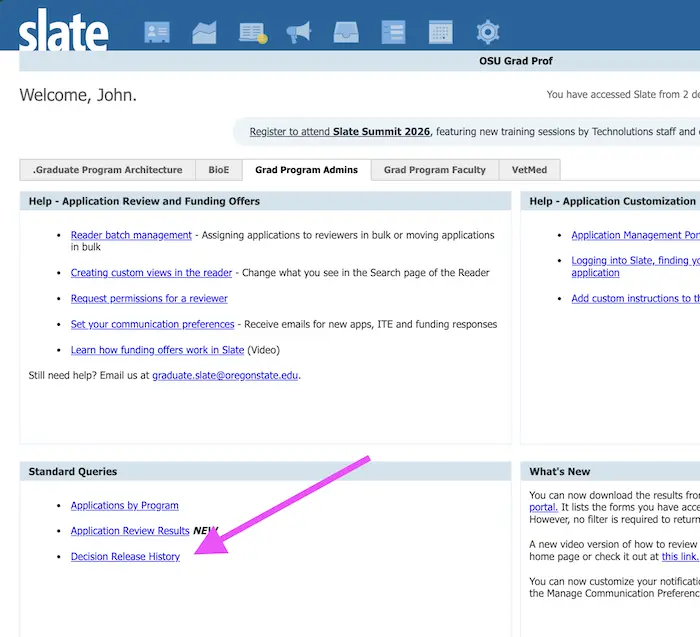Select the Grad Program Admins tab

(x=307, y=170)
